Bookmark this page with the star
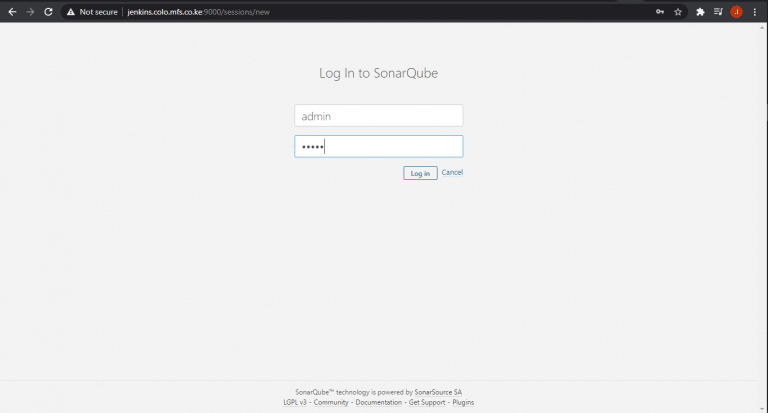The width and height of the screenshot is (768, 413). click(678, 12)
